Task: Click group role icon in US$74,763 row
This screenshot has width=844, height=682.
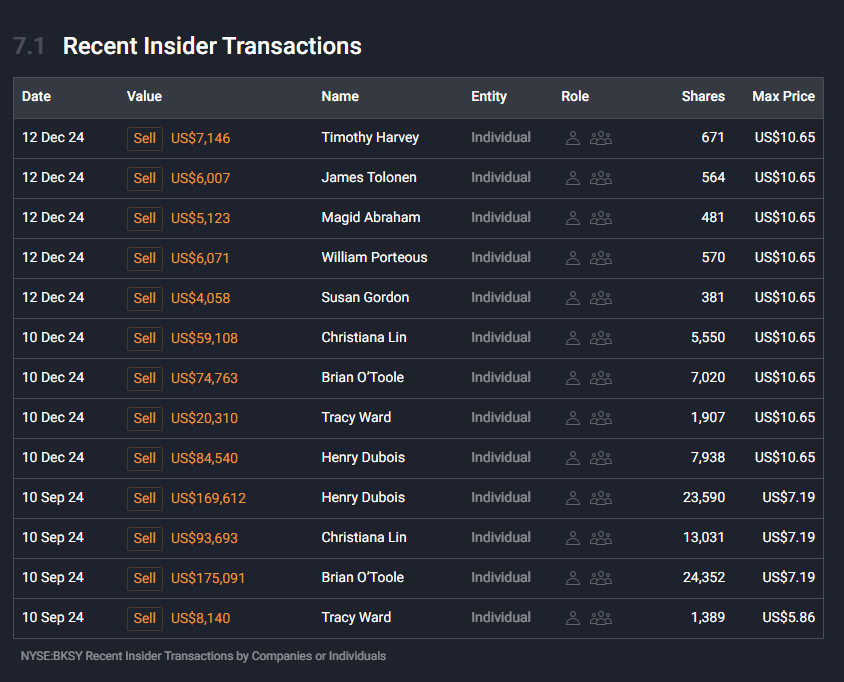Action: (601, 378)
